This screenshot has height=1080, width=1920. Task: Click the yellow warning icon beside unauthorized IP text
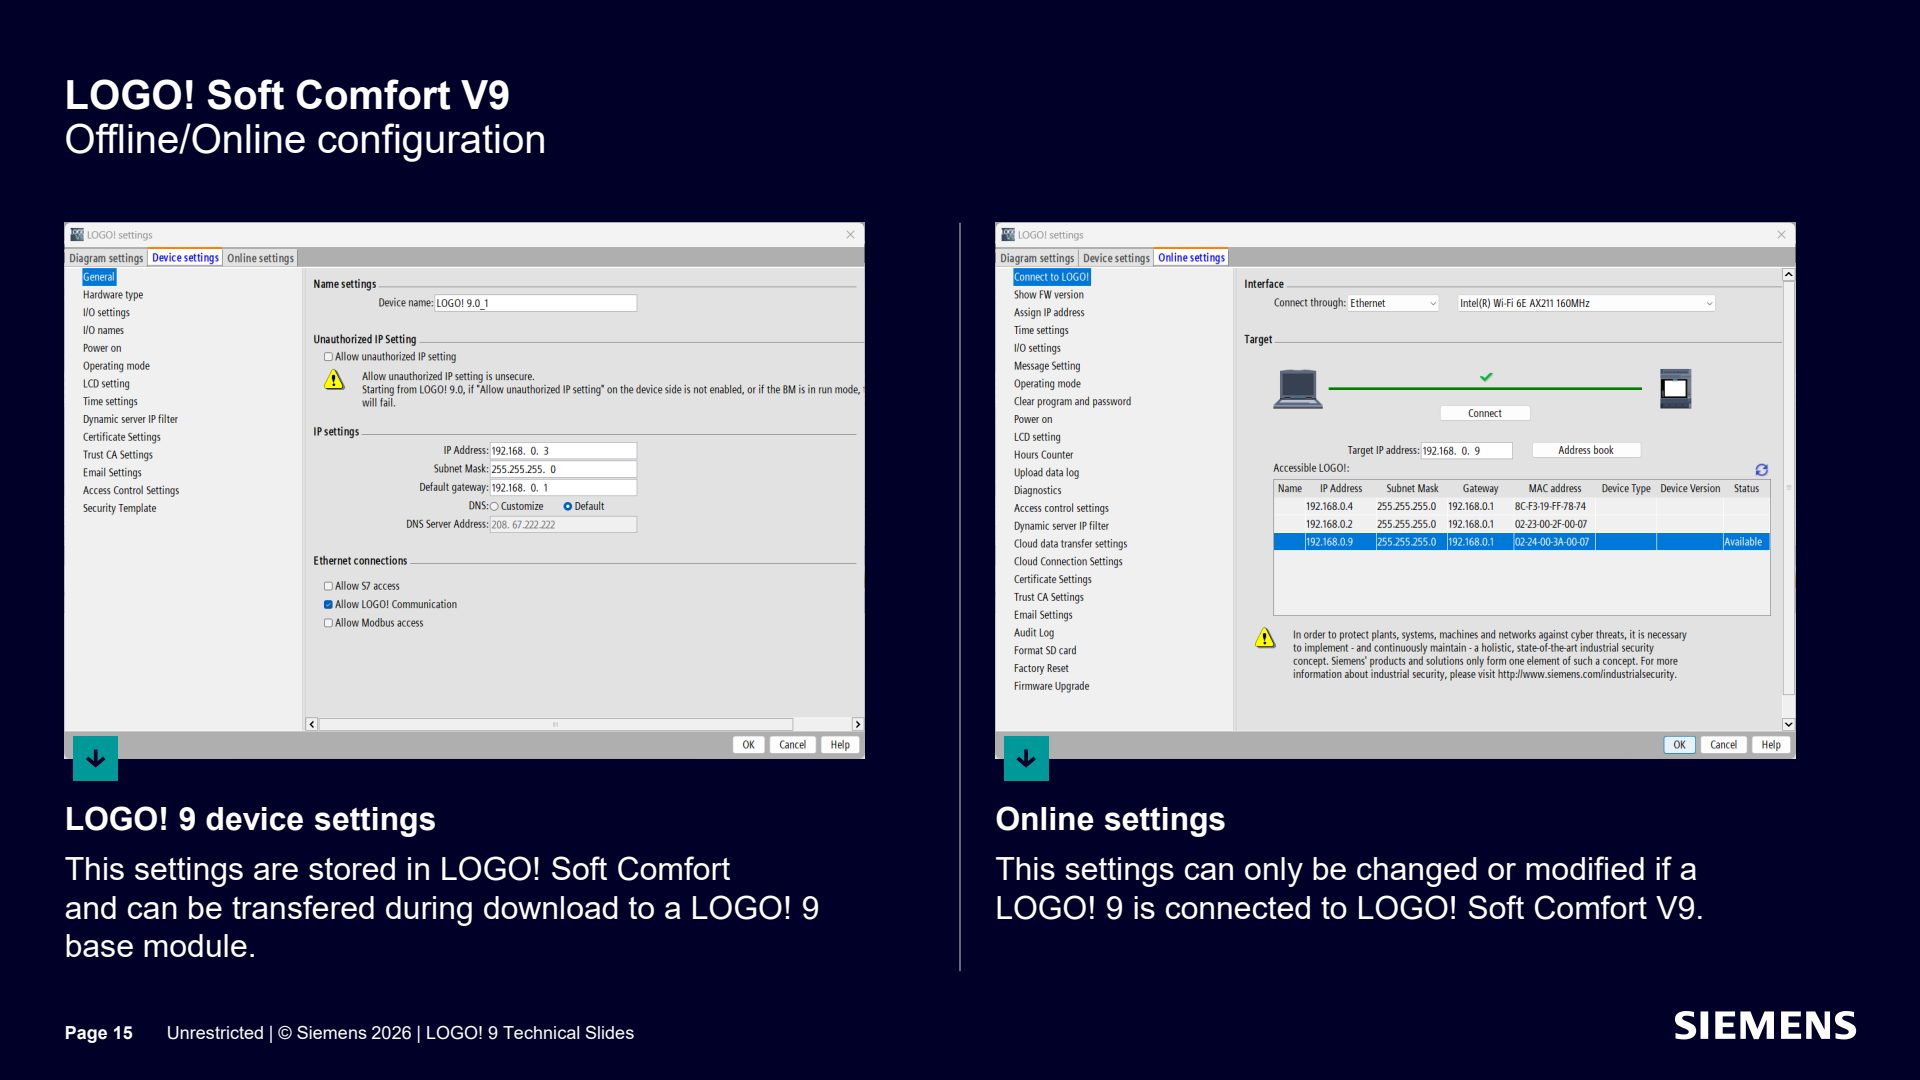(x=334, y=380)
